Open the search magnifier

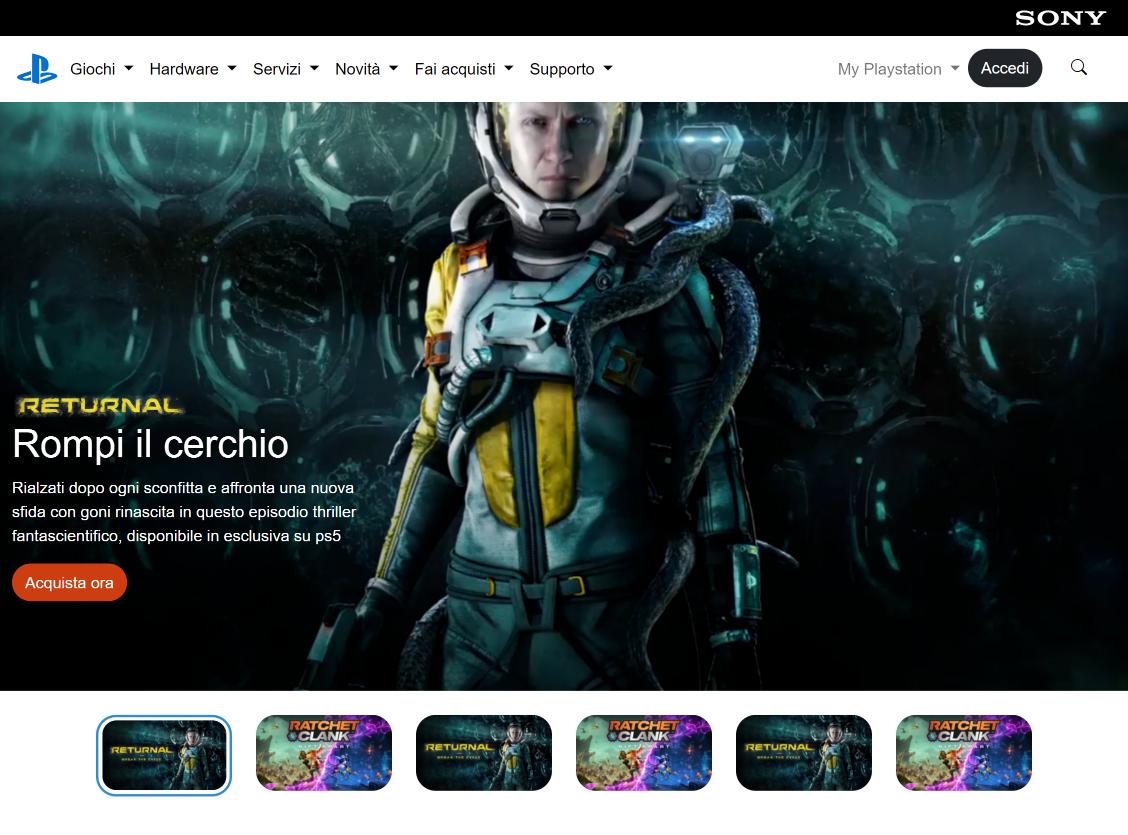tap(1079, 68)
